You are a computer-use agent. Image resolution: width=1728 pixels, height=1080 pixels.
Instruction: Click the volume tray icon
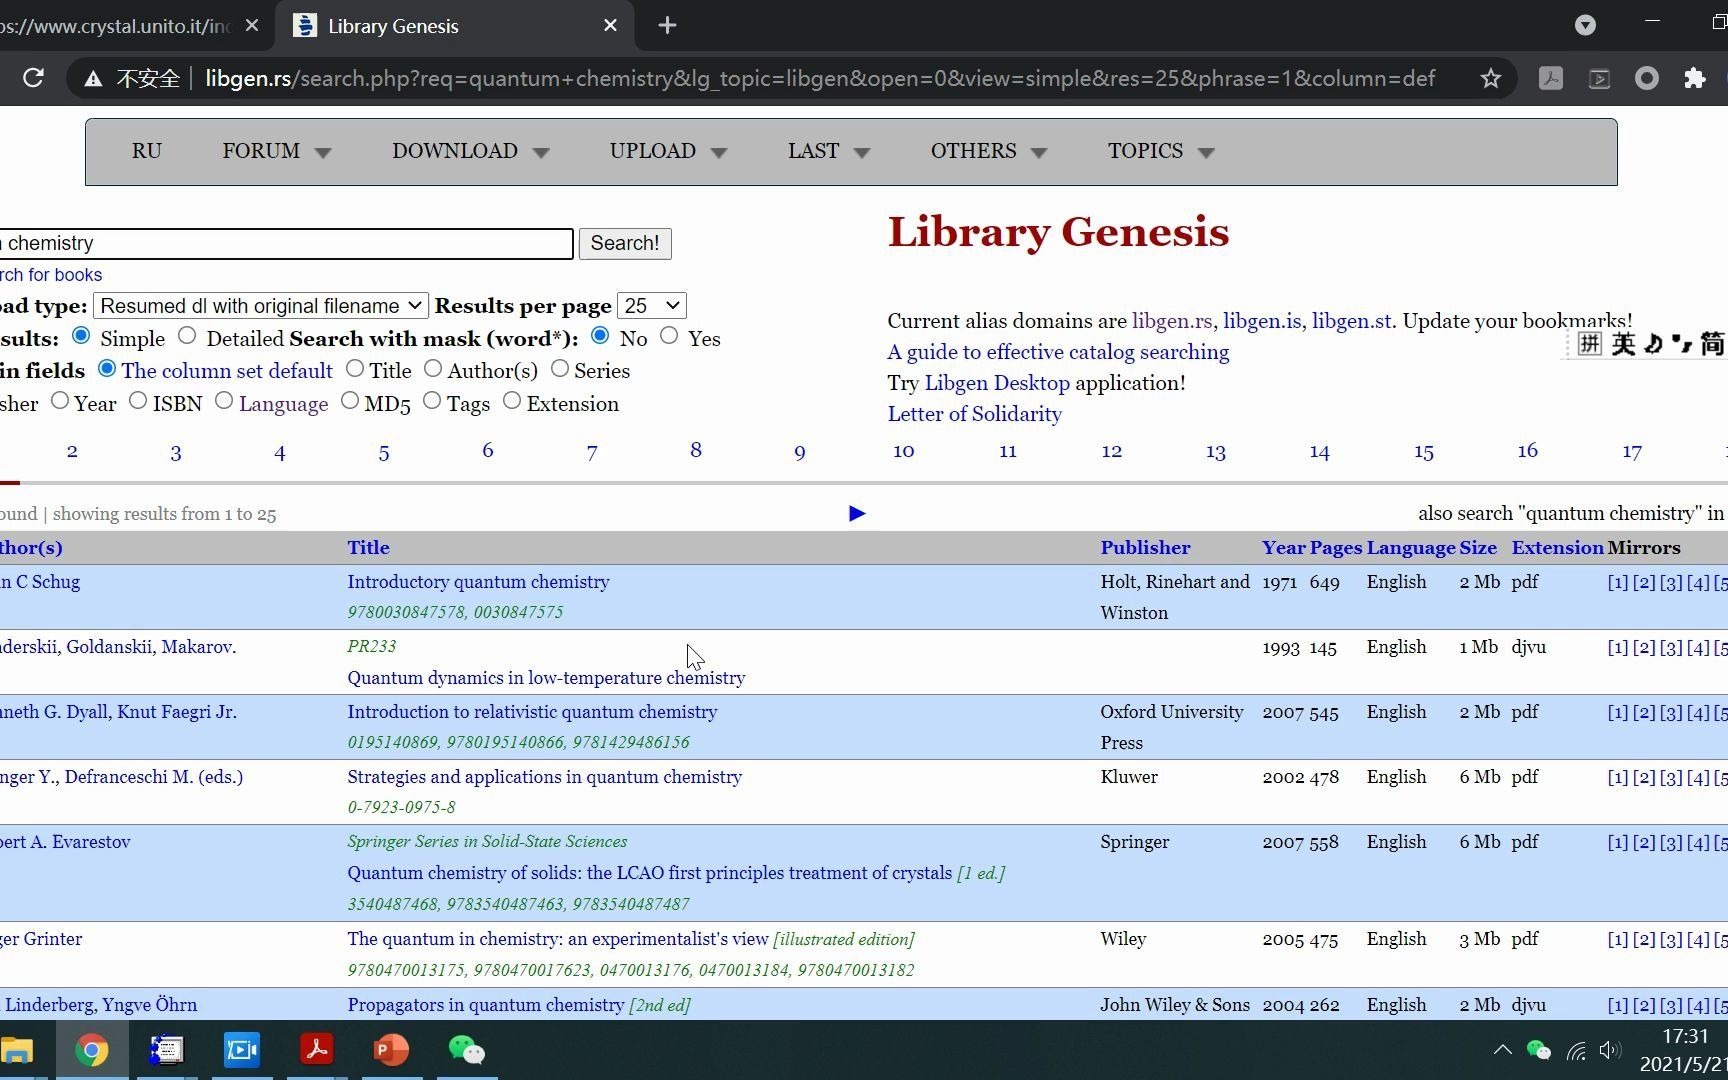coord(1609,1050)
